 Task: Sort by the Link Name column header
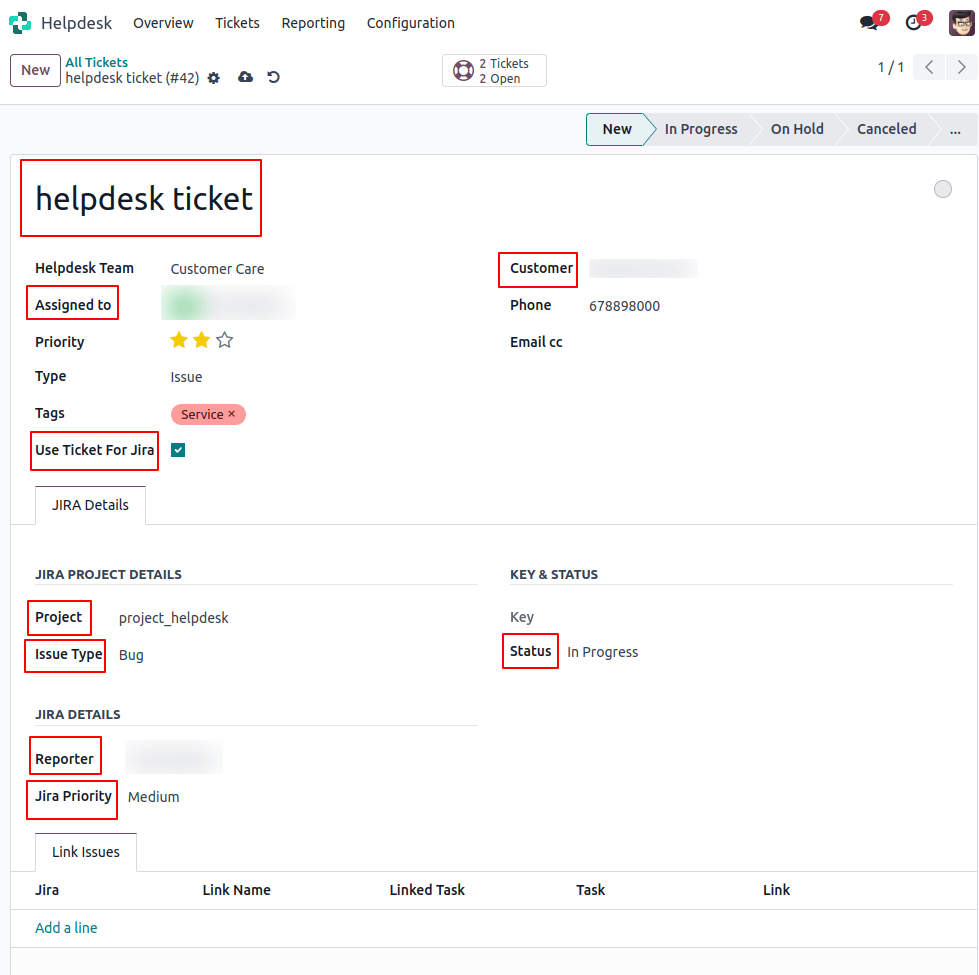click(236, 890)
